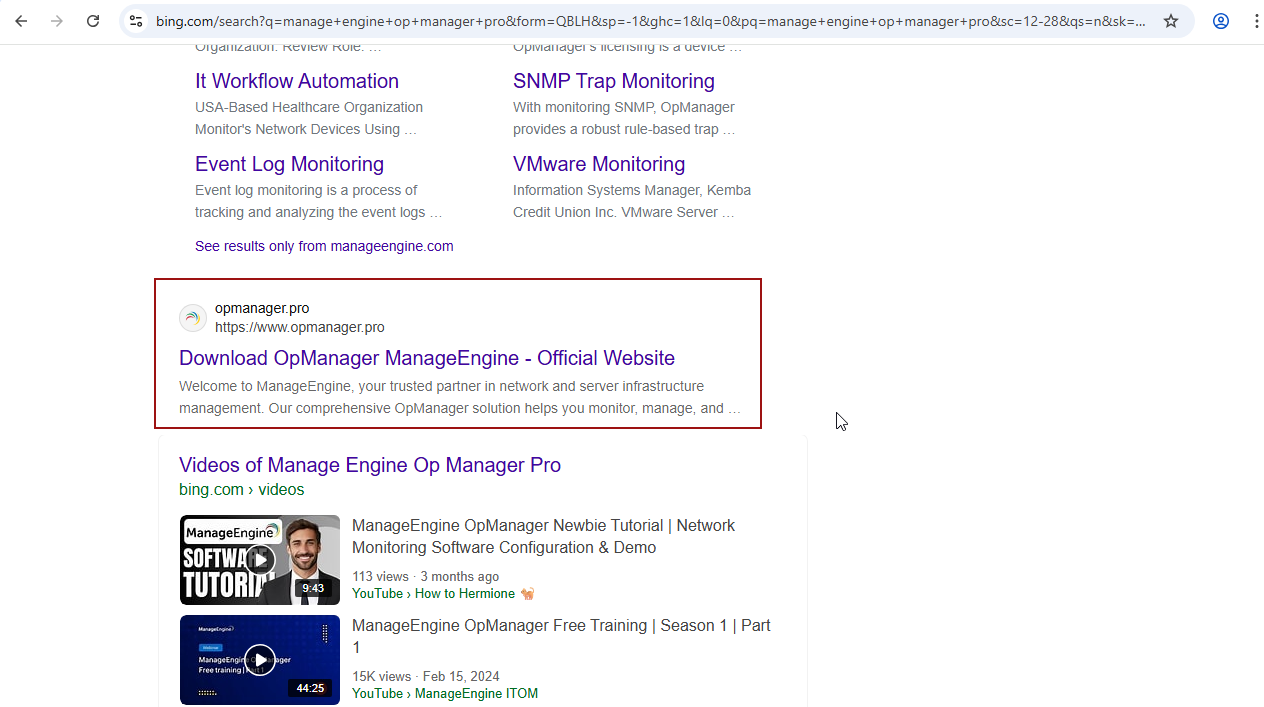The image size is (1264, 707).
Task: Click the browser back arrow
Action: (x=21, y=21)
